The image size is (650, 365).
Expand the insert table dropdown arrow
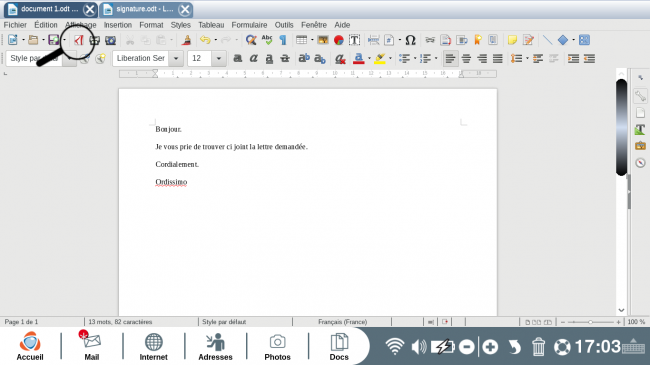click(312, 40)
